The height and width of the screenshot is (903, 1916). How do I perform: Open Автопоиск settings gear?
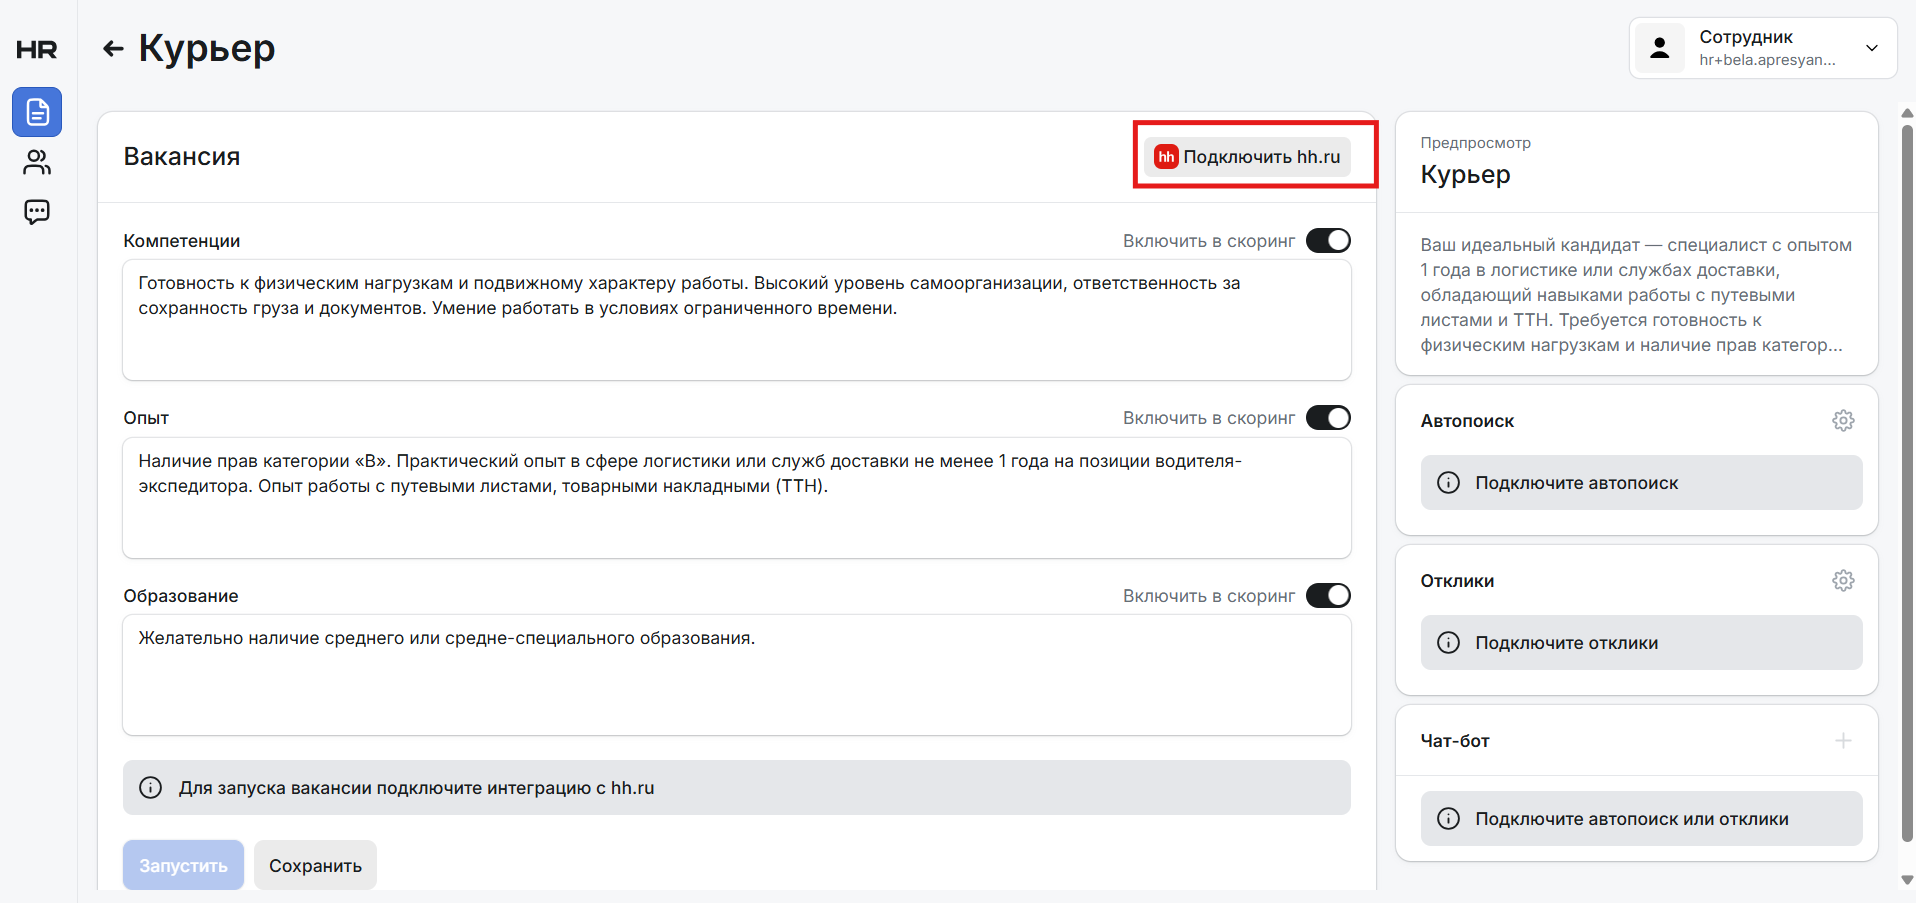[1843, 421]
